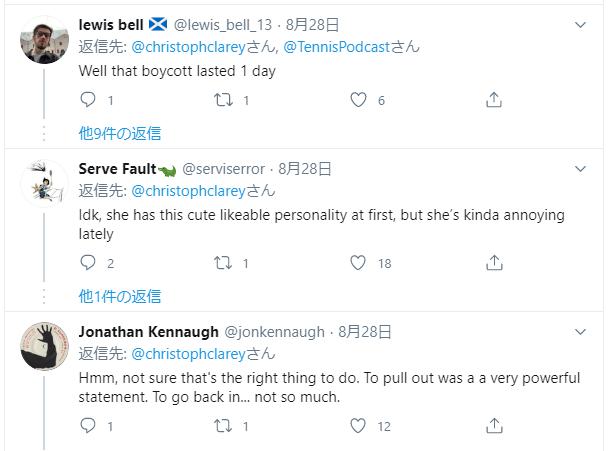This screenshot has width=611, height=451.
Task: Retweet Jonathan Kennaugh's tweet
Action: (x=225, y=426)
